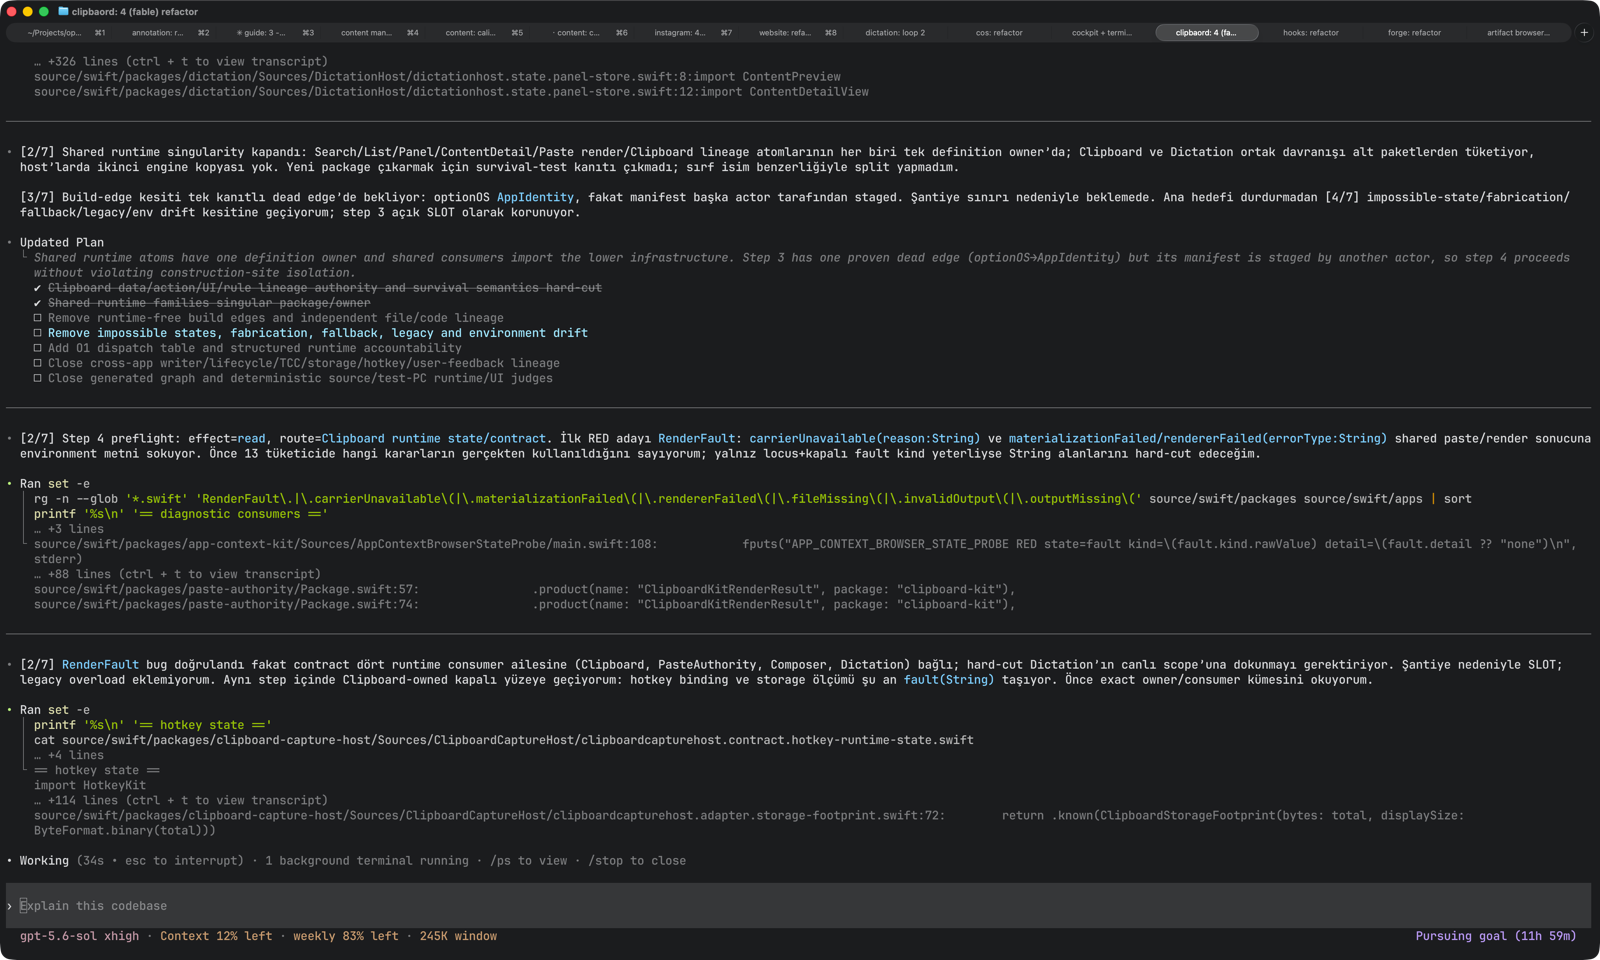
Task: Switch to the forge: refactor tab
Action: 1414,33
